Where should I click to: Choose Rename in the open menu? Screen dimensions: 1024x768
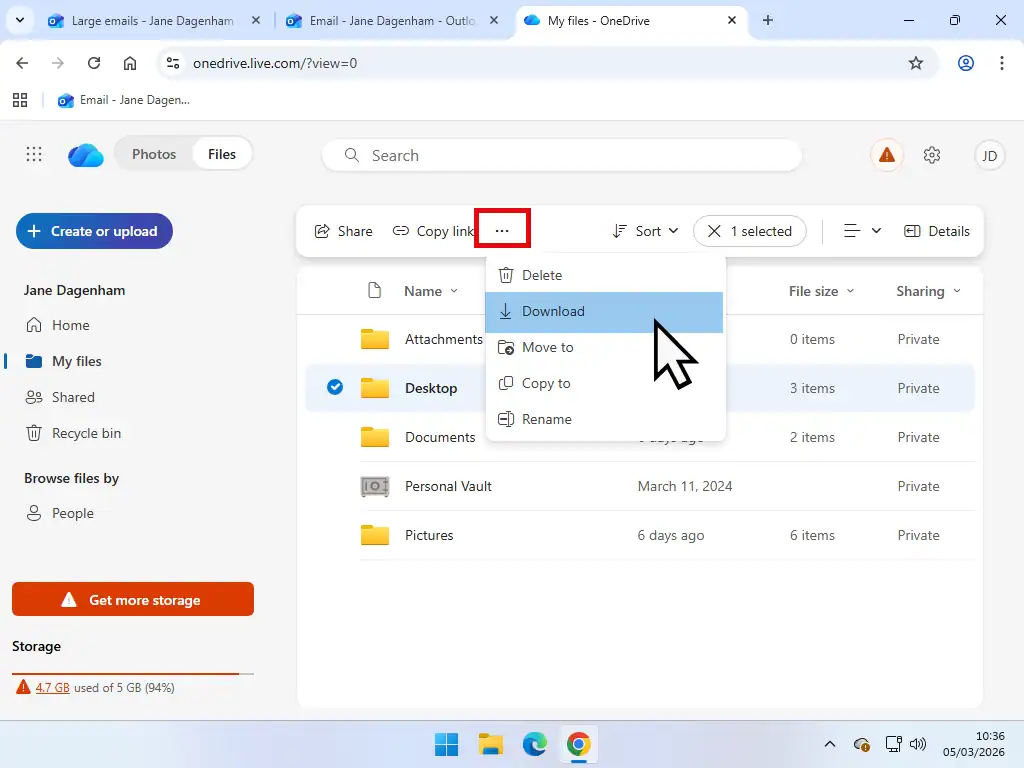[546, 419]
